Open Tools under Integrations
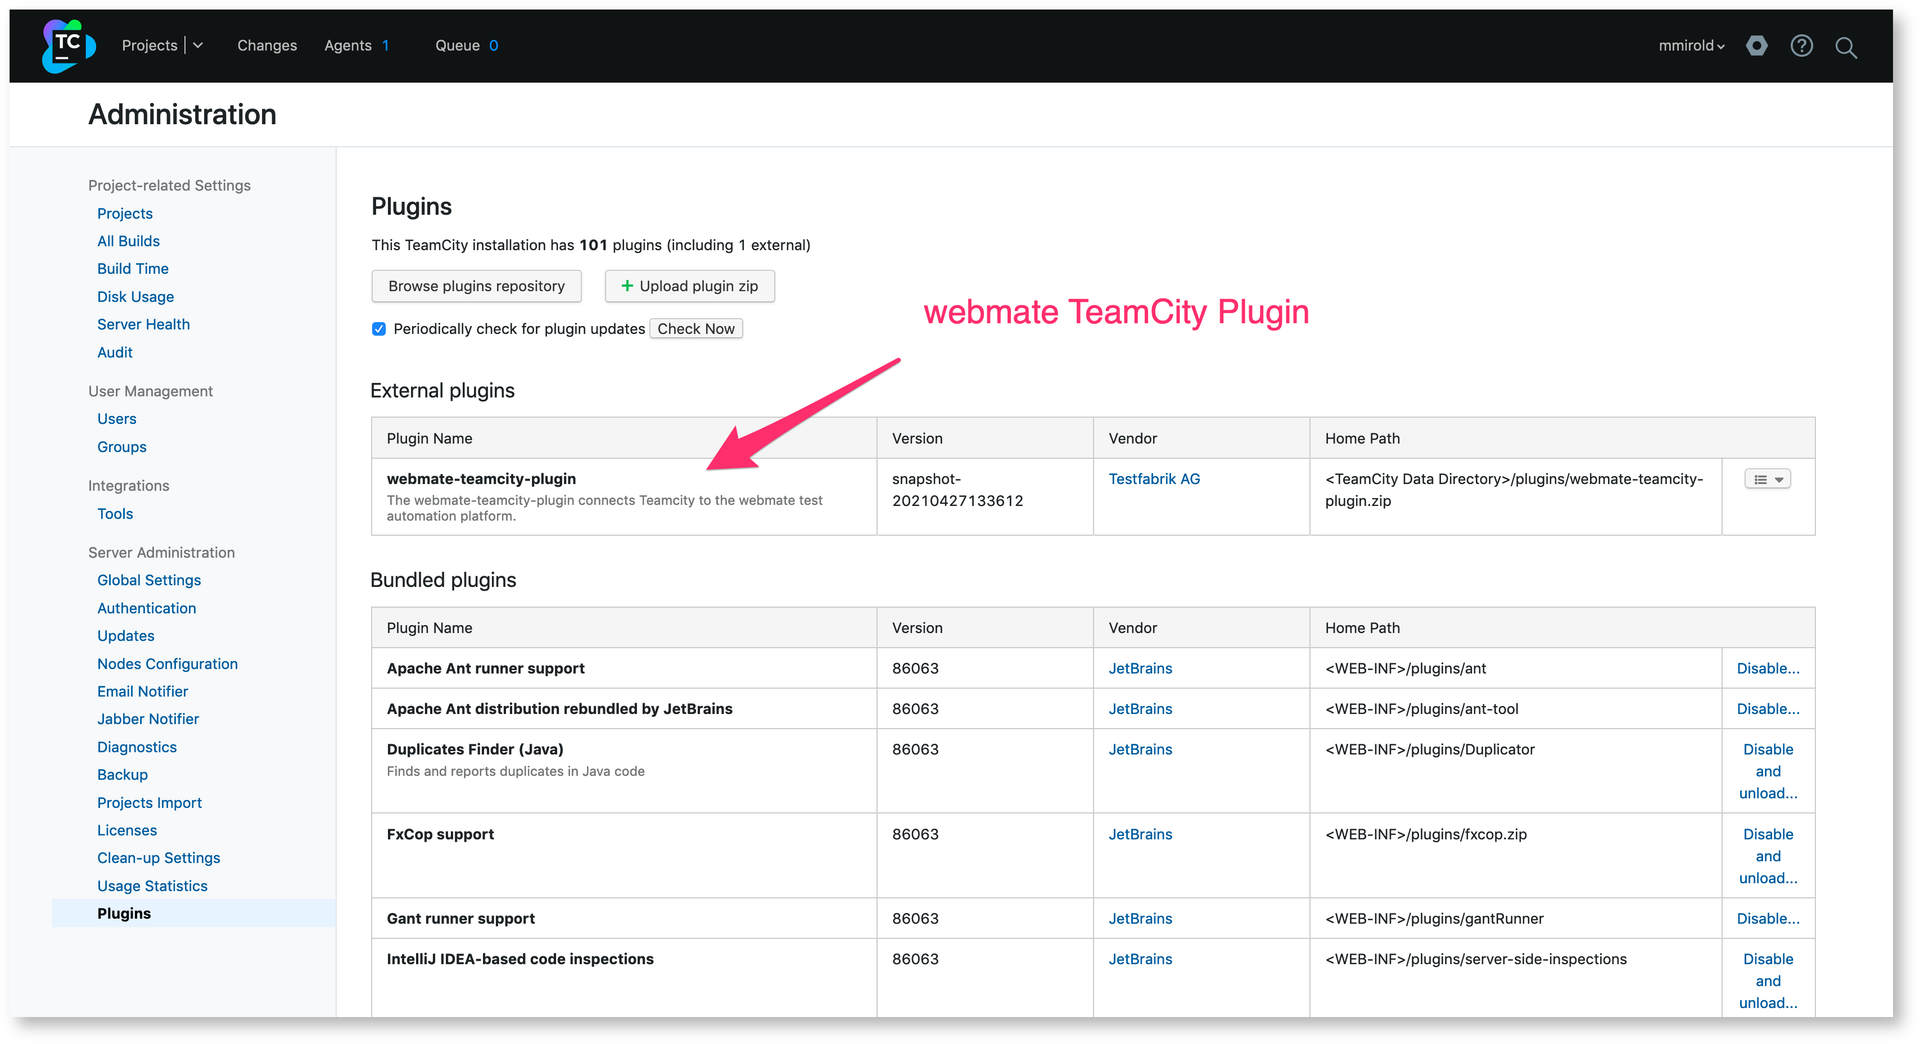Image resolution: width=1920 pixels, height=1044 pixels. pos(115,514)
